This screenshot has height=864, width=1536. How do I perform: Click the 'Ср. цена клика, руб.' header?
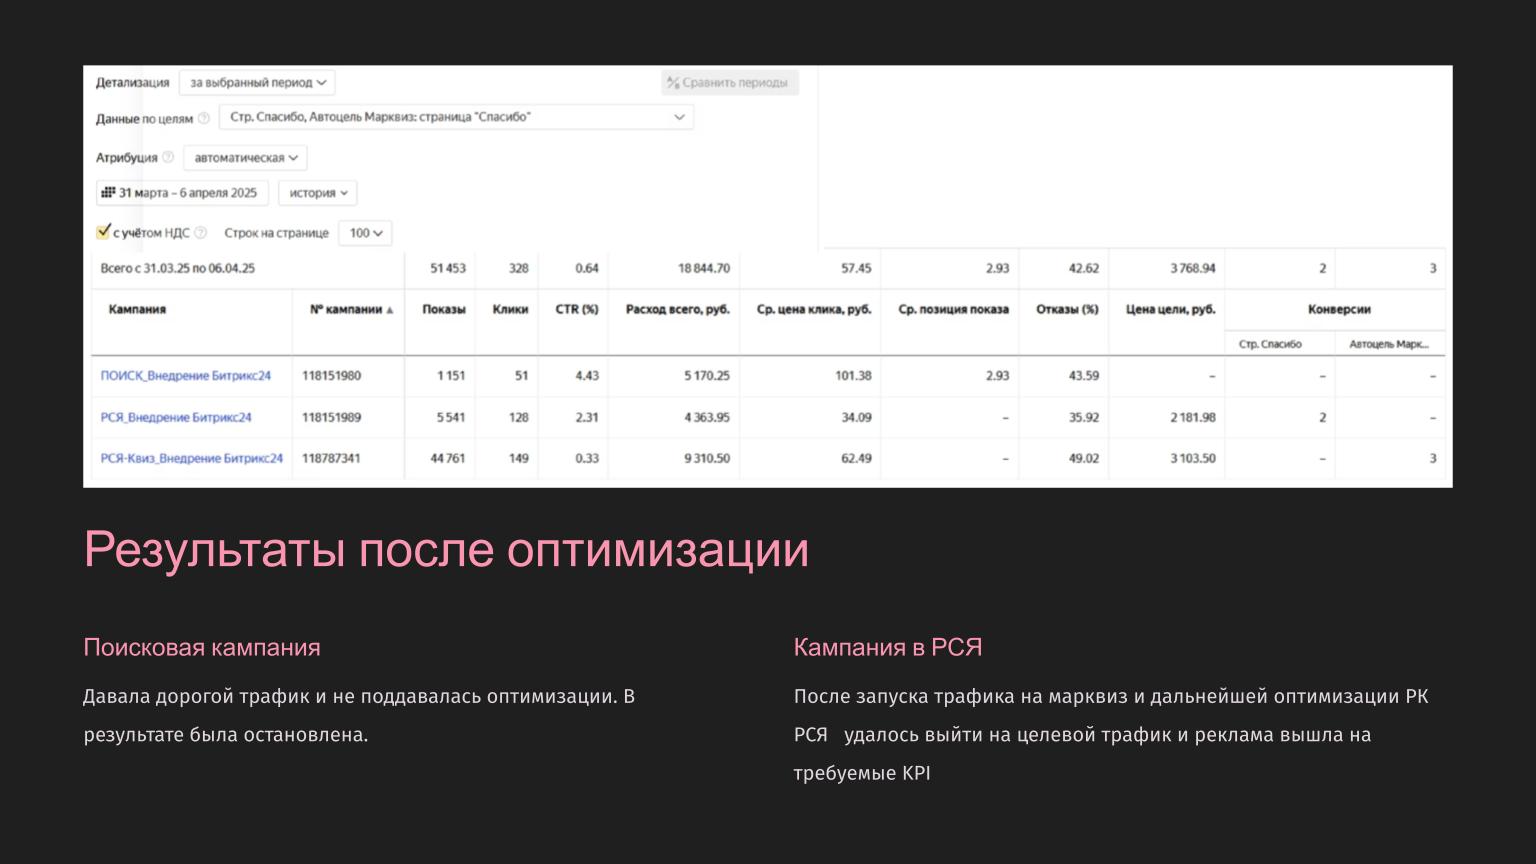[x=814, y=310]
